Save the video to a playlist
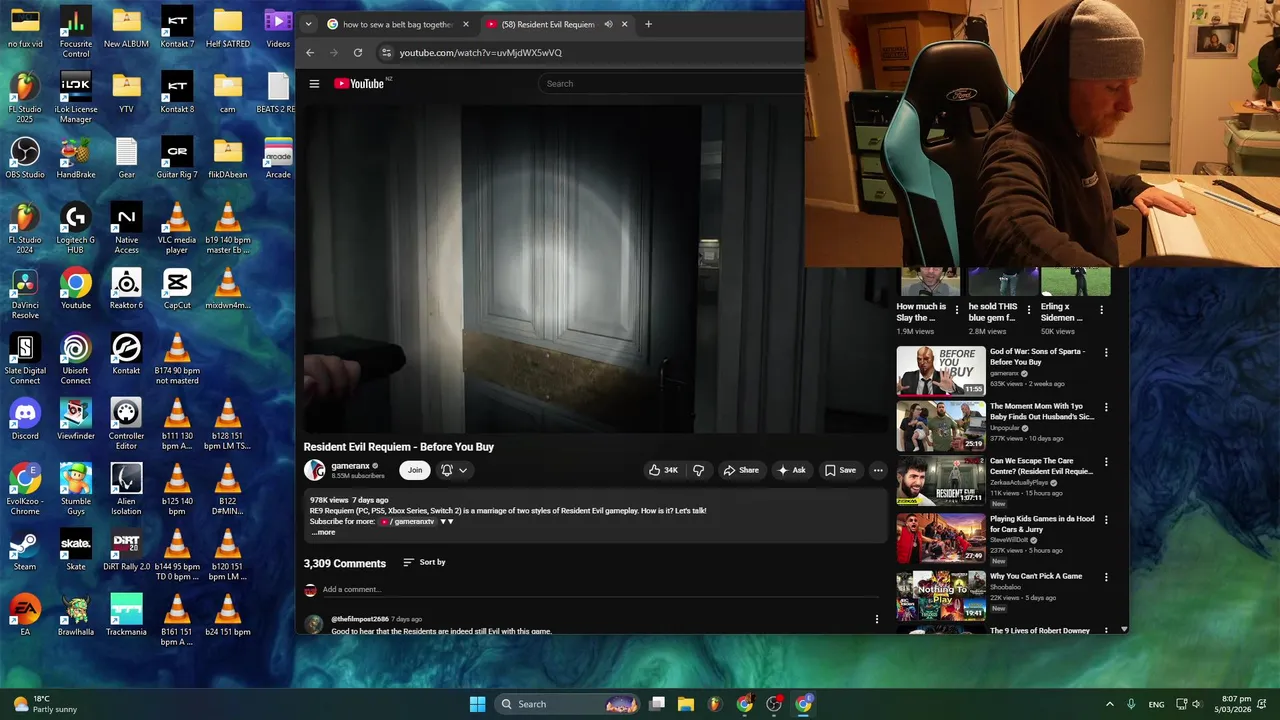 [x=840, y=470]
